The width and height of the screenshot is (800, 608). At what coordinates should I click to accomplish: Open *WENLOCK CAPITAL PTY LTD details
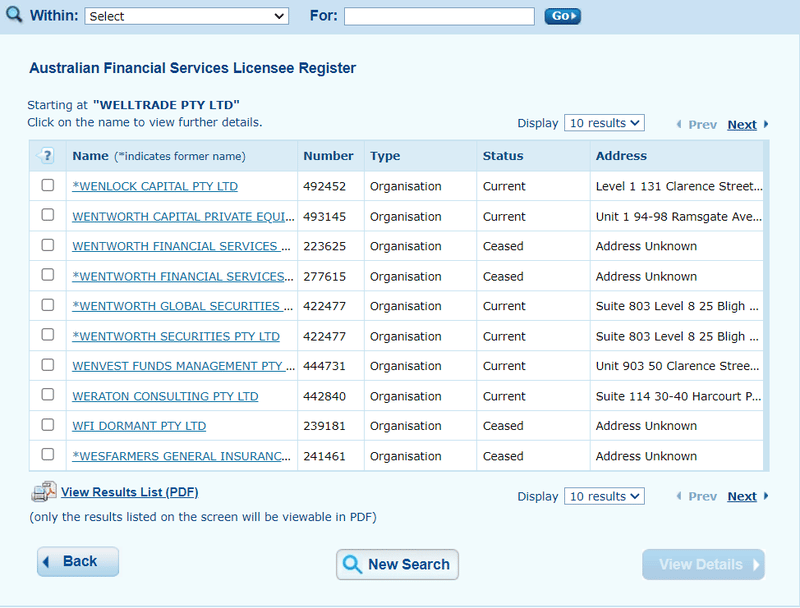155,186
